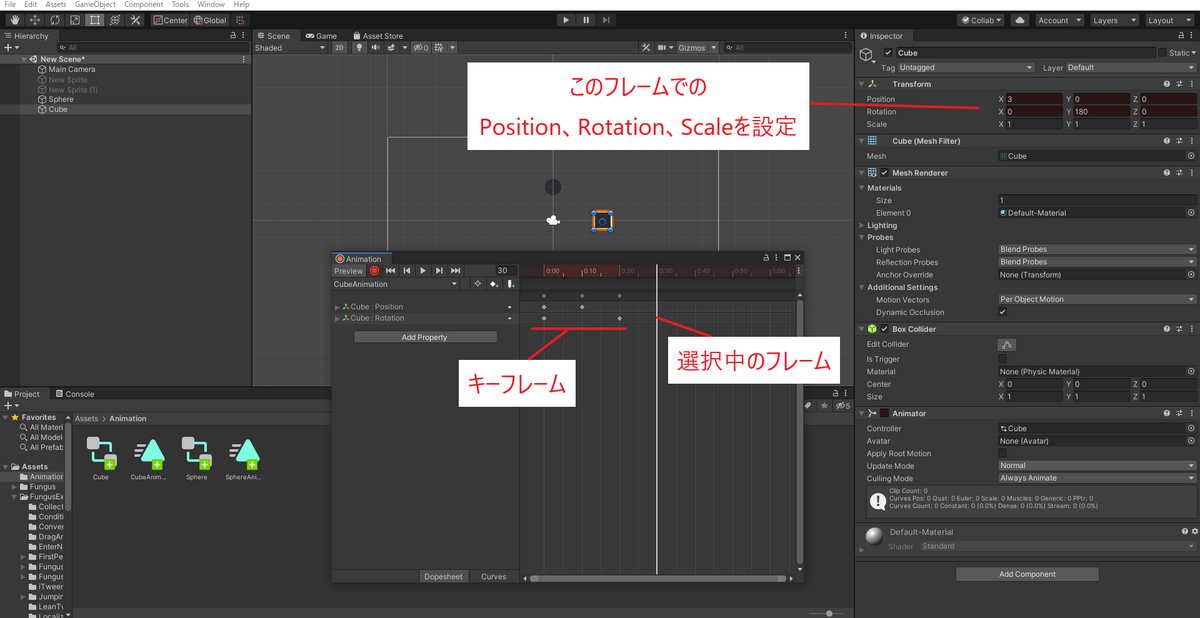Go to last animation keyframe

pyautogui.click(x=455, y=271)
